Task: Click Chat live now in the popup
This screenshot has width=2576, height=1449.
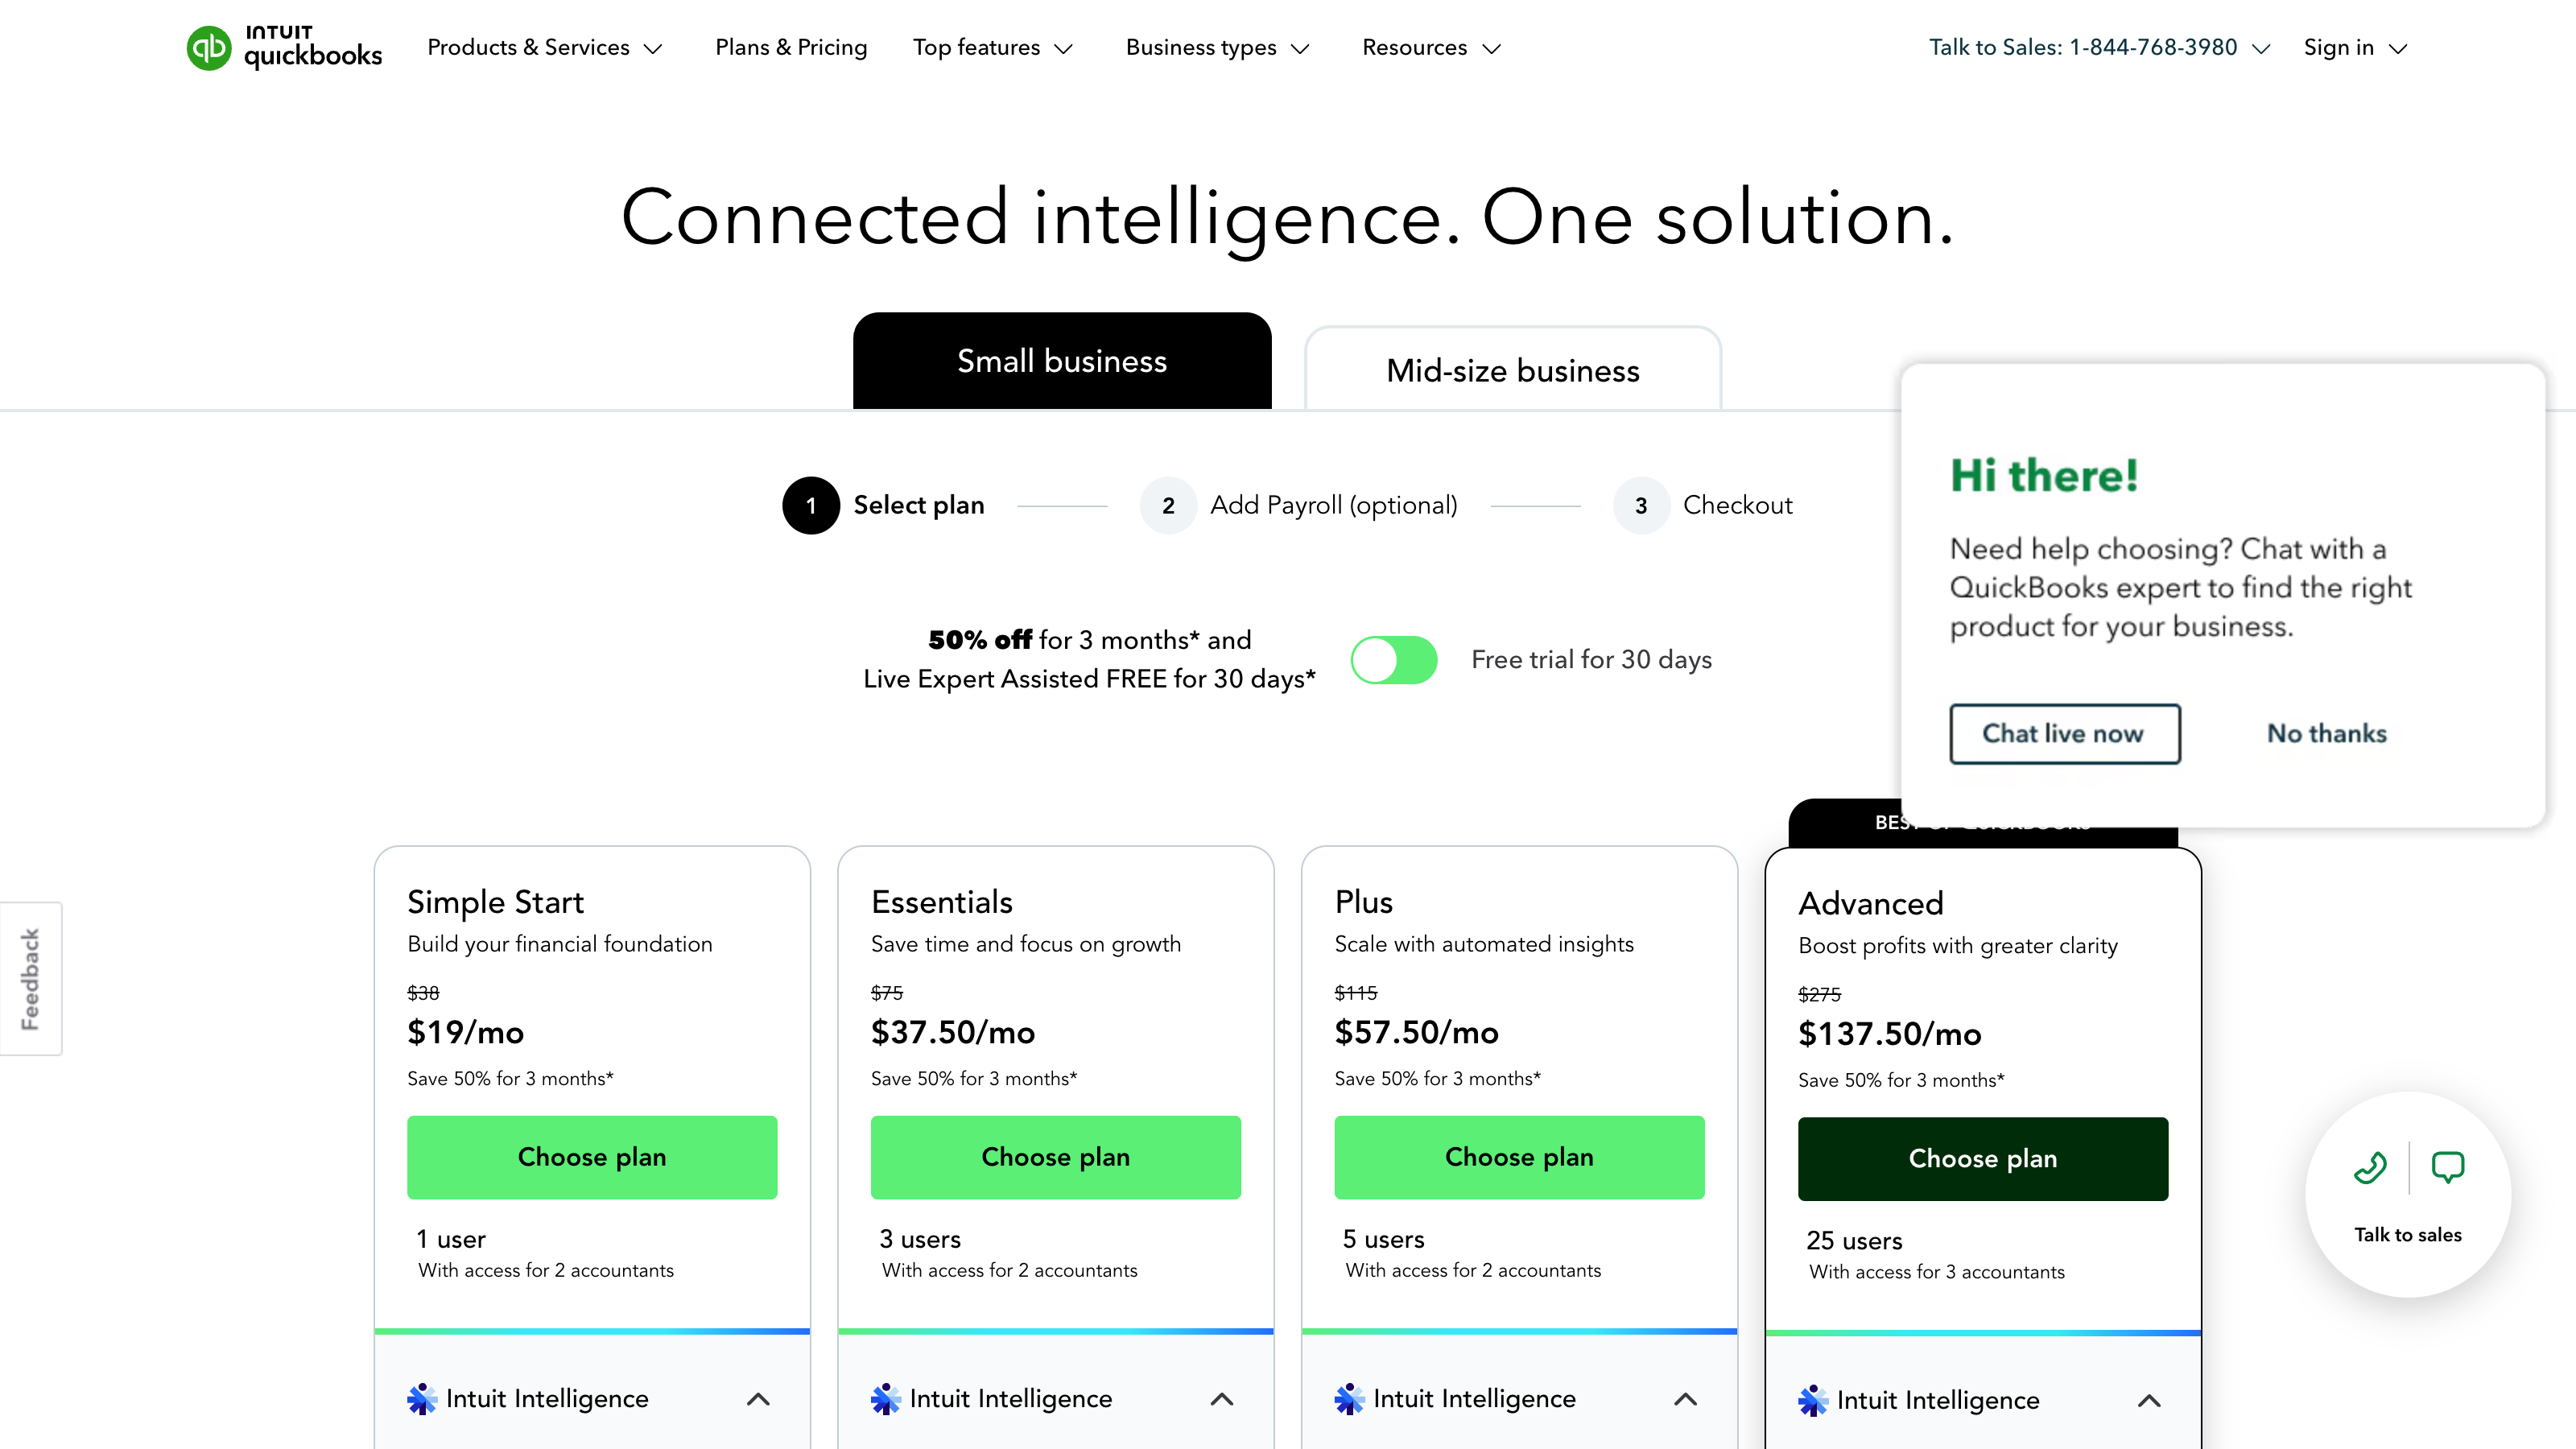Action: point(2064,733)
